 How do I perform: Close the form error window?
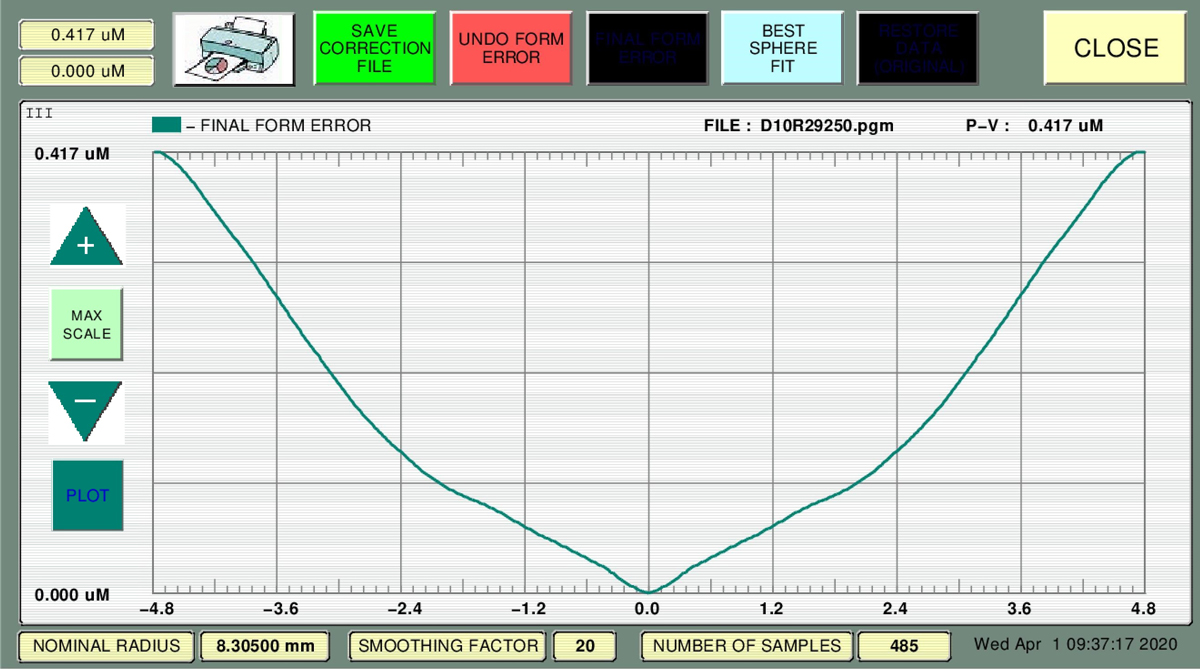[x=1115, y=48]
